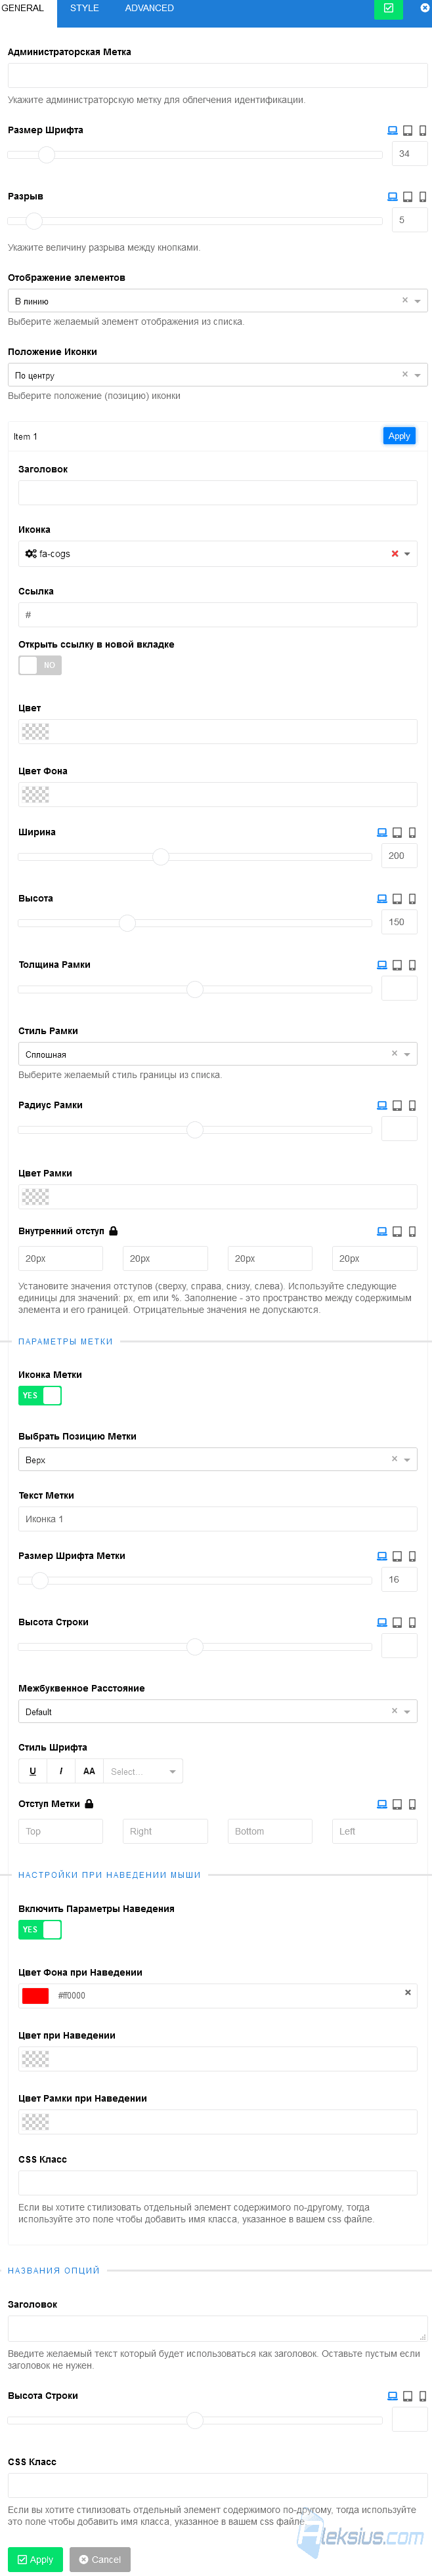
Task: Toggle underline font style button
Action: 33,1771
